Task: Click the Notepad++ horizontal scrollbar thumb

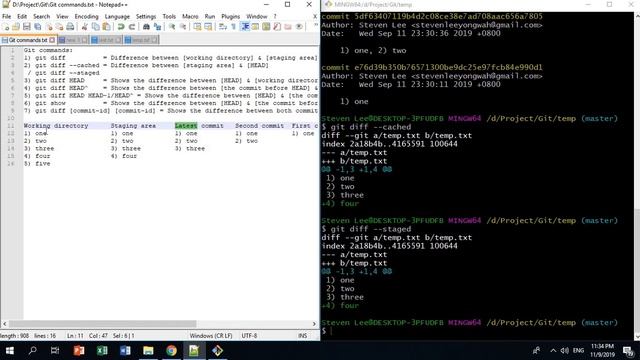Action: [x=102, y=324]
